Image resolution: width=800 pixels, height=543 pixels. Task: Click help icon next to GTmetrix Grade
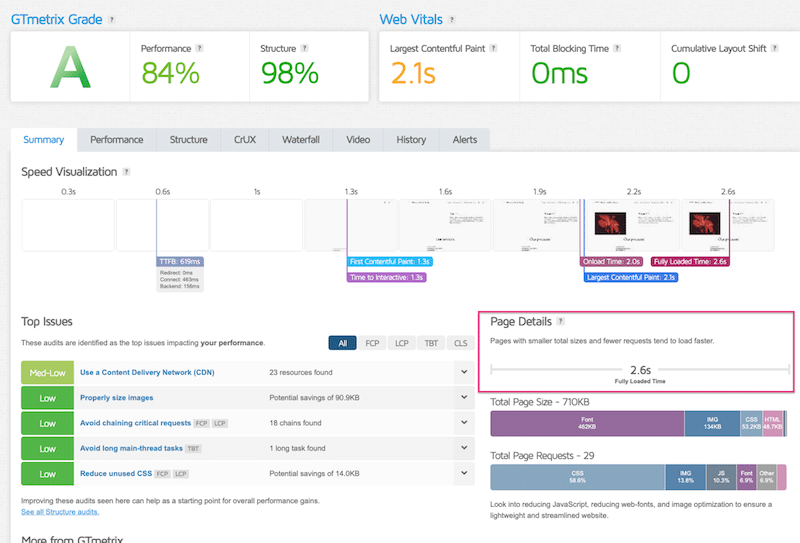(x=111, y=20)
